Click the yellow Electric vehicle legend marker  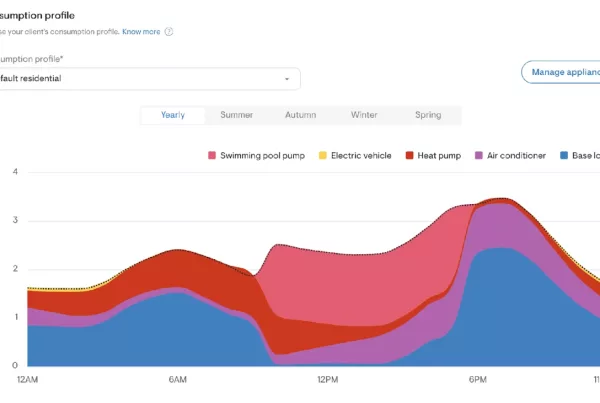pyautogui.click(x=322, y=156)
